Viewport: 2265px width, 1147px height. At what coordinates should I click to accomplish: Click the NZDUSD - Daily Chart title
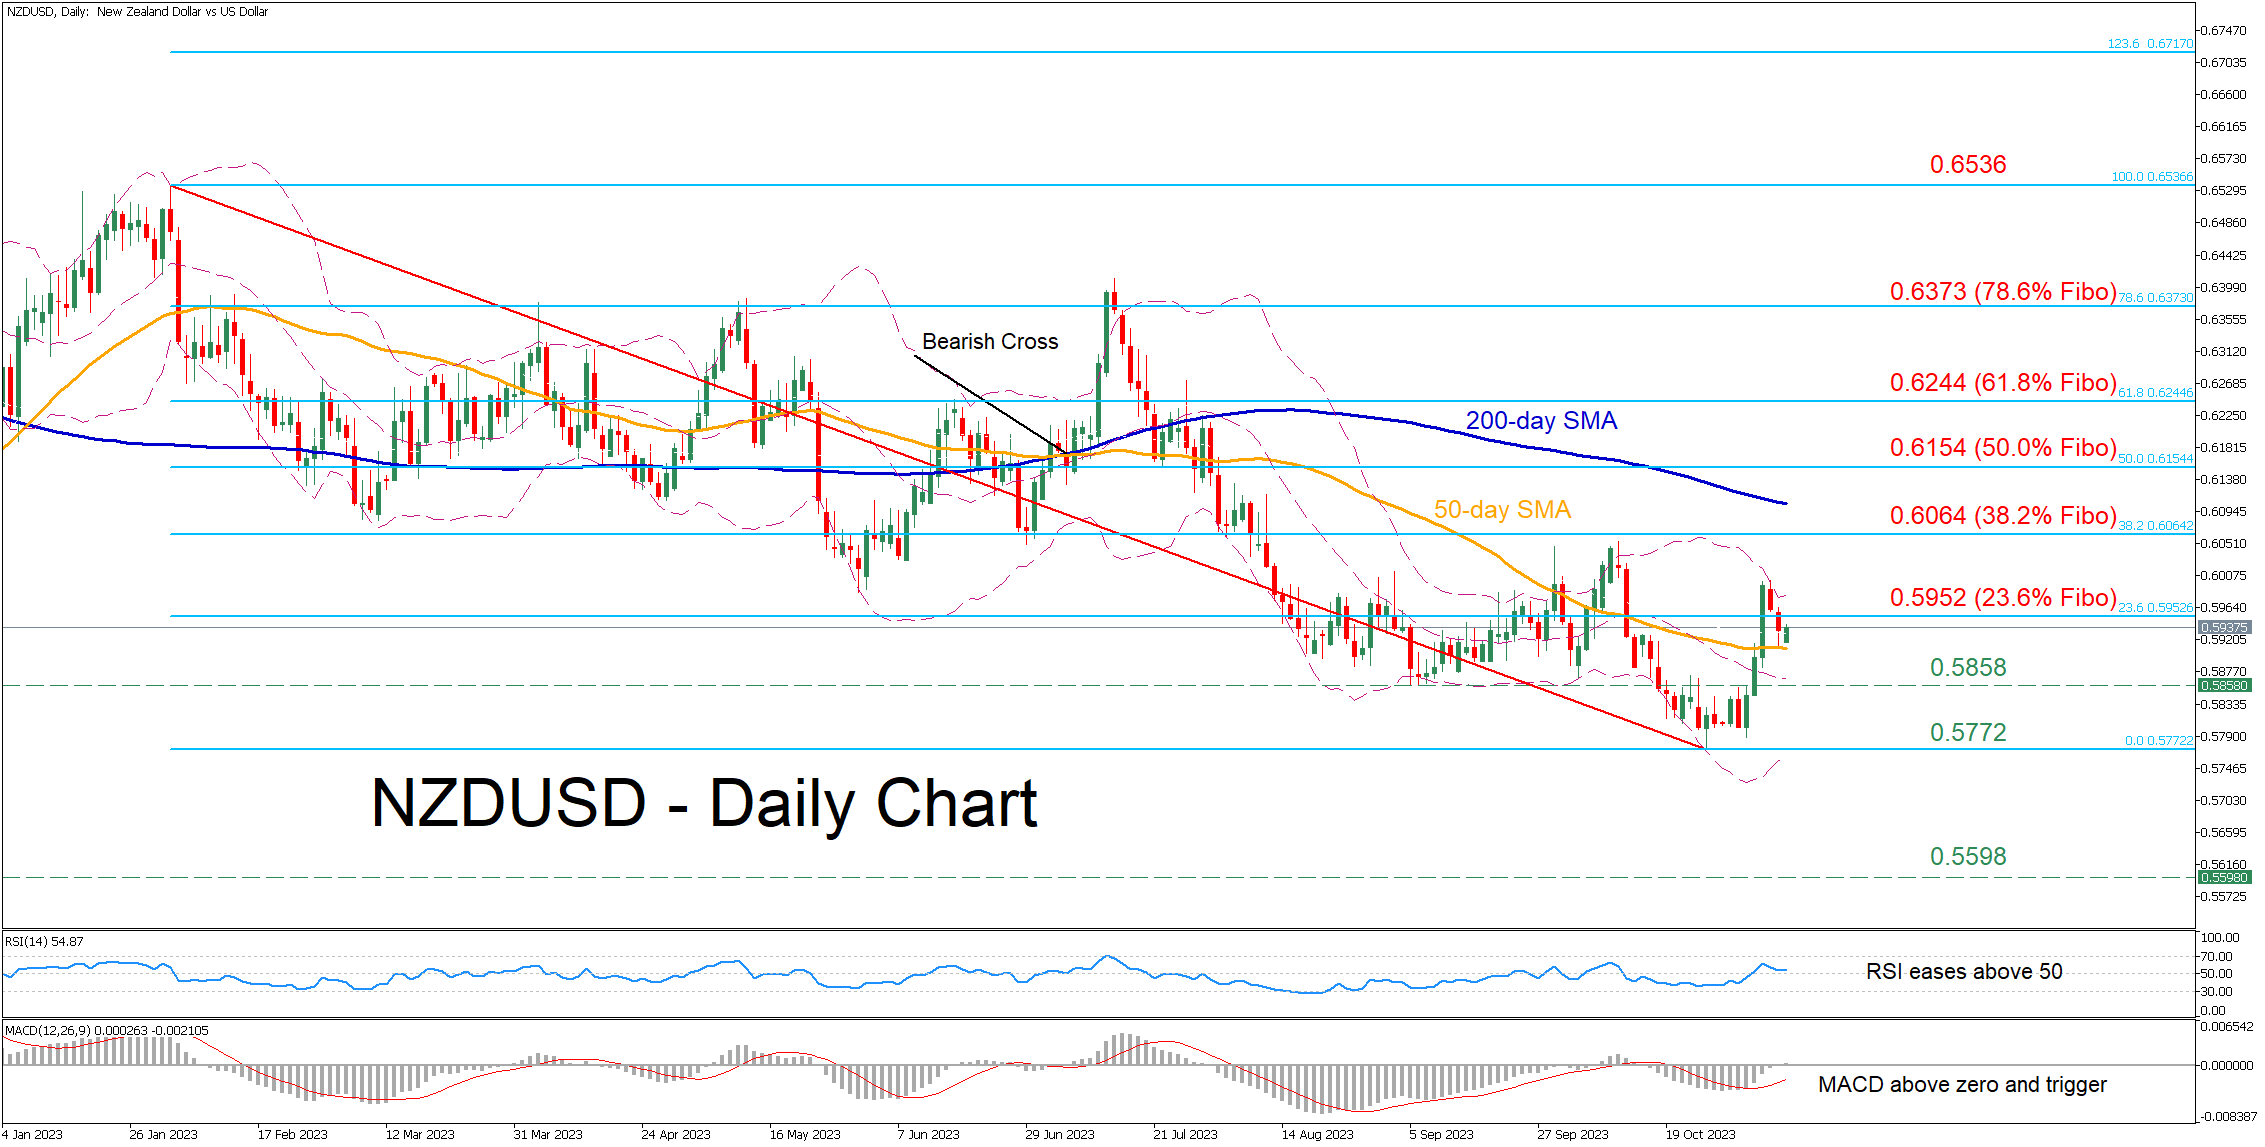[703, 804]
